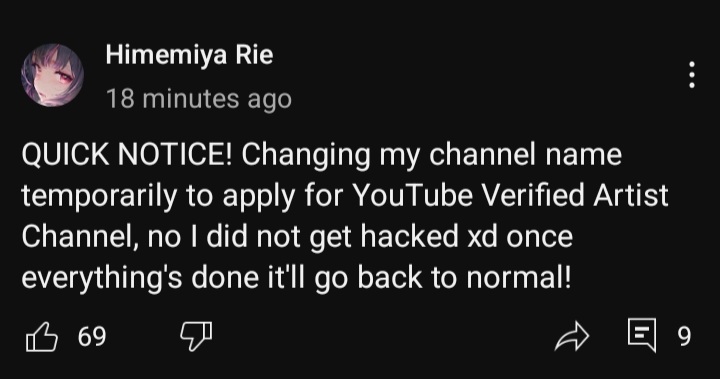Click the word 'Channel,' starting the third line
This screenshot has height=379, width=720.
80,237
